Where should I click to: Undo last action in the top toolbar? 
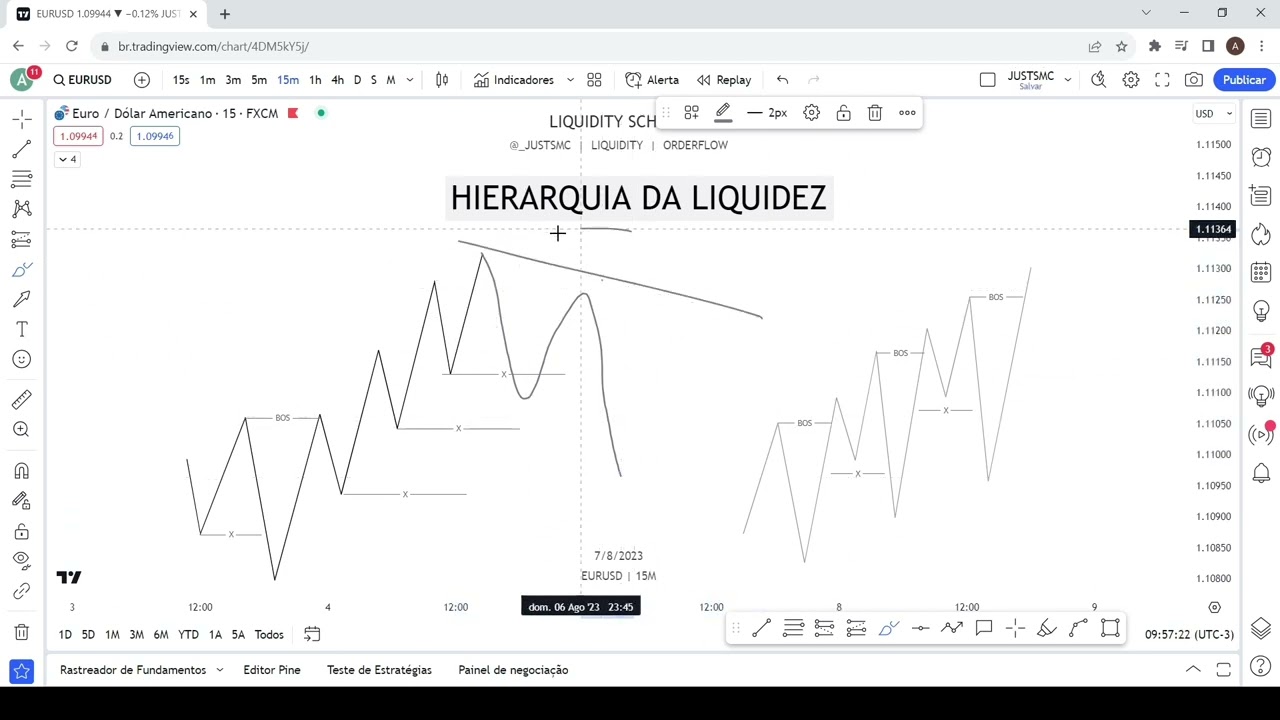[783, 80]
